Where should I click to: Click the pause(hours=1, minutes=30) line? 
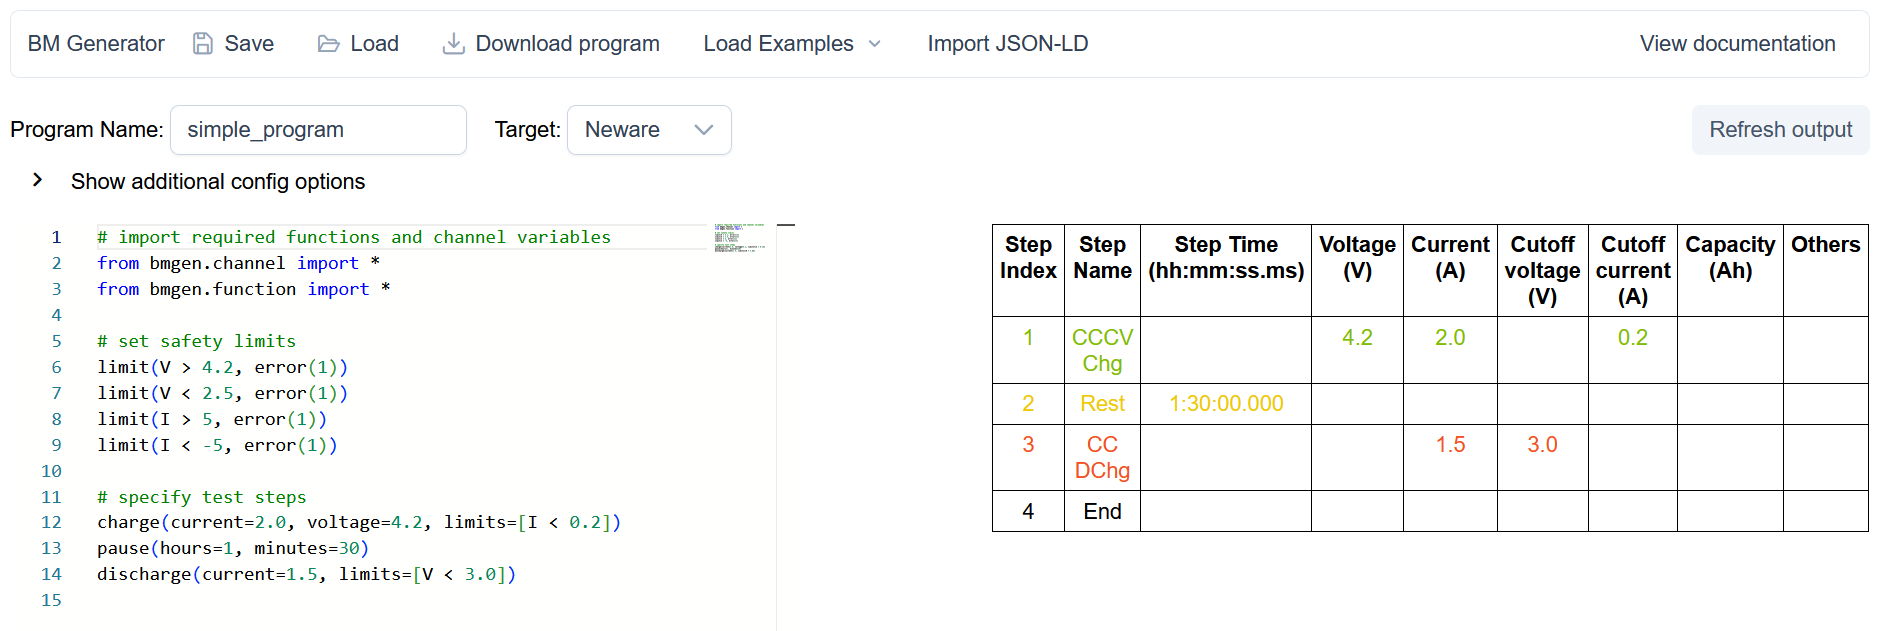pyautogui.click(x=233, y=548)
